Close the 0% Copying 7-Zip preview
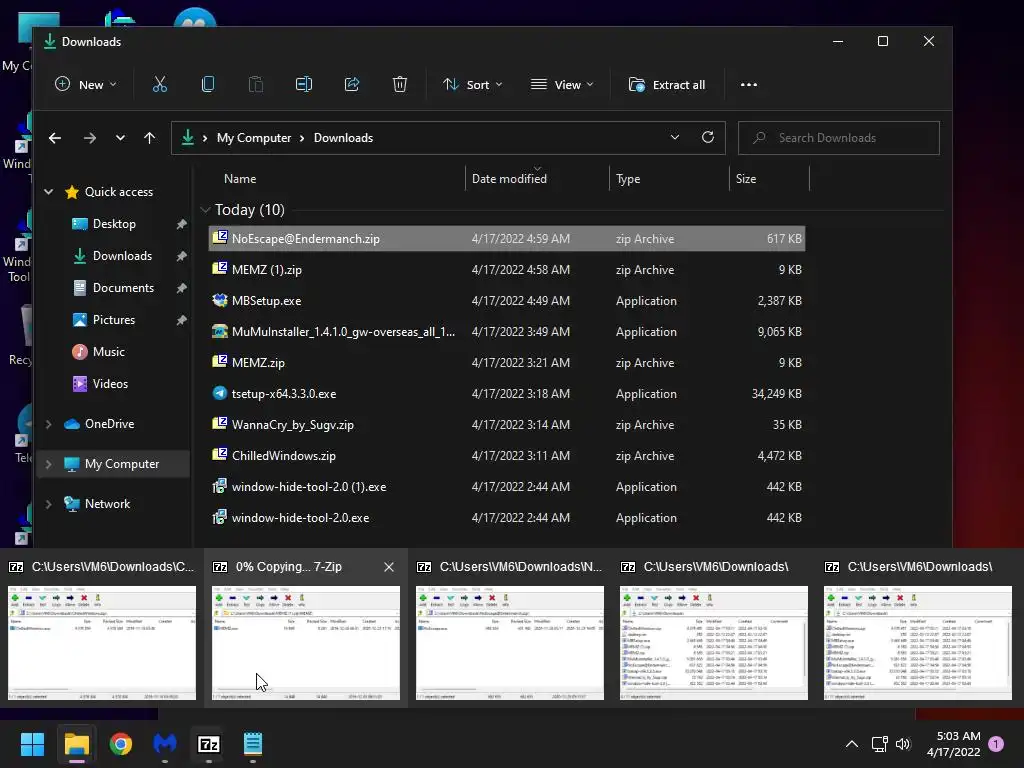 [389, 567]
